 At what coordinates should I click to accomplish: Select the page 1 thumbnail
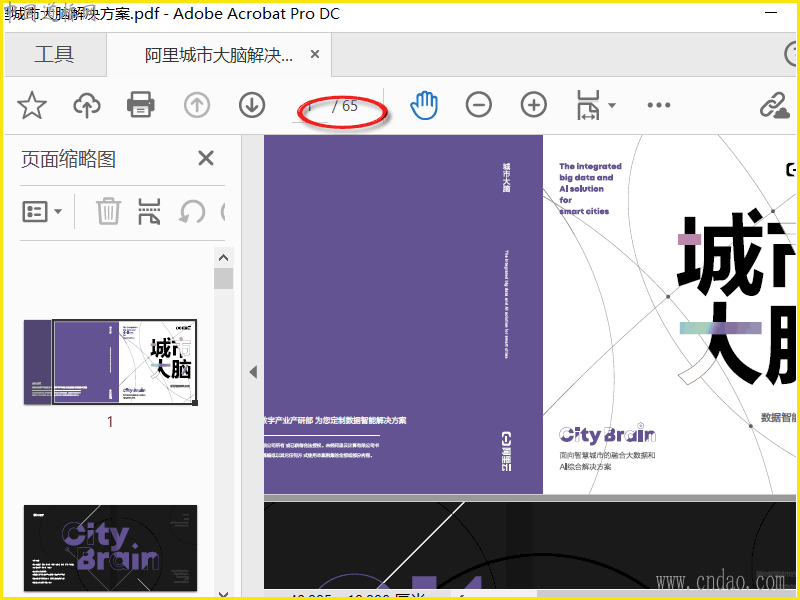click(110, 362)
